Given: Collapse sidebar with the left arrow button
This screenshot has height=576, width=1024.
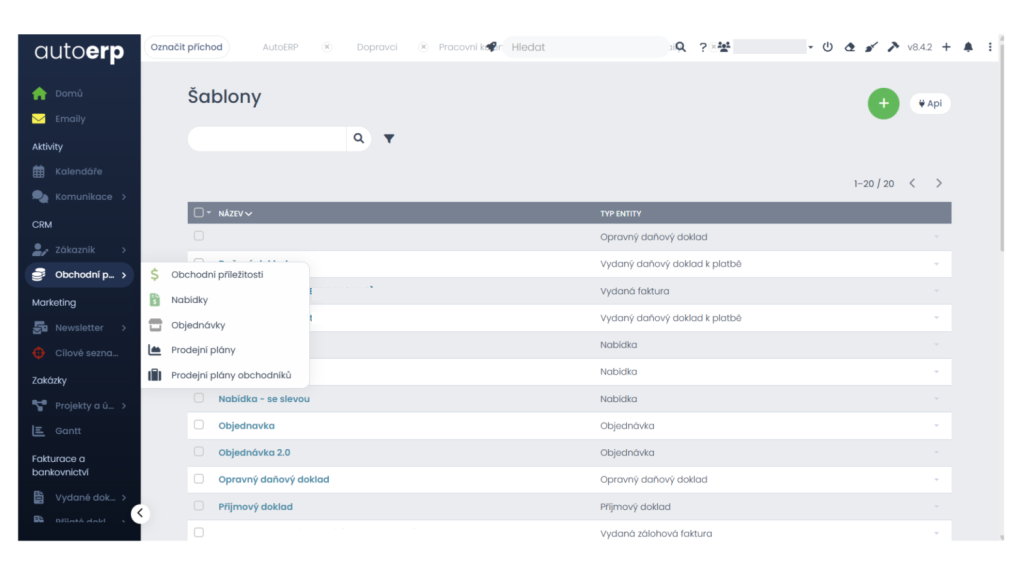Looking at the screenshot, I should (140, 513).
